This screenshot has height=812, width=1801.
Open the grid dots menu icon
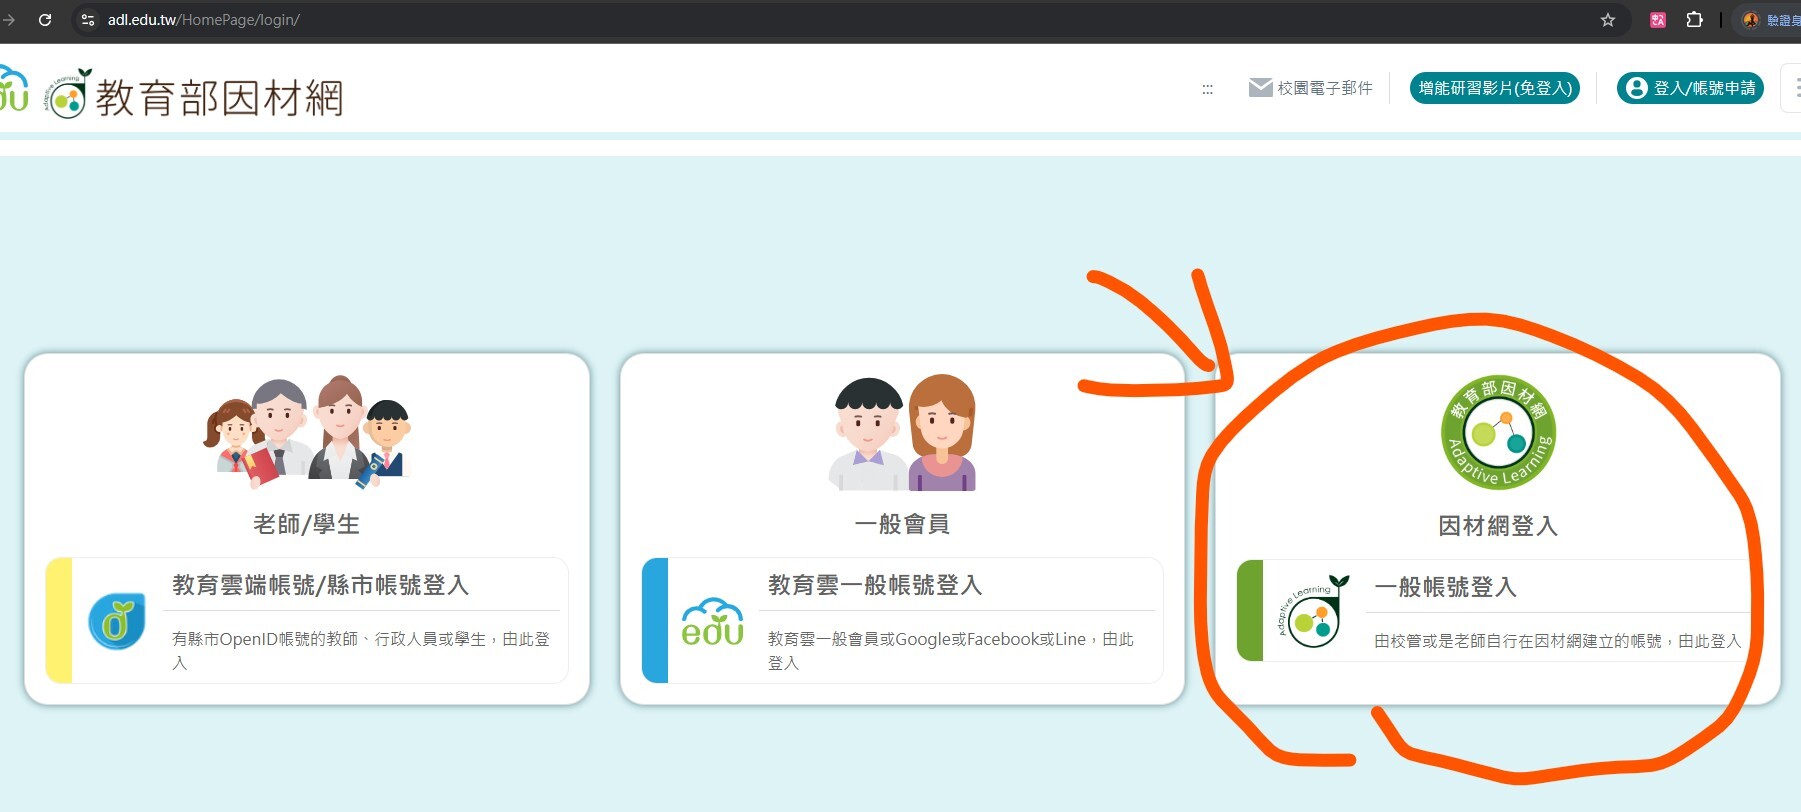point(1207,89)
